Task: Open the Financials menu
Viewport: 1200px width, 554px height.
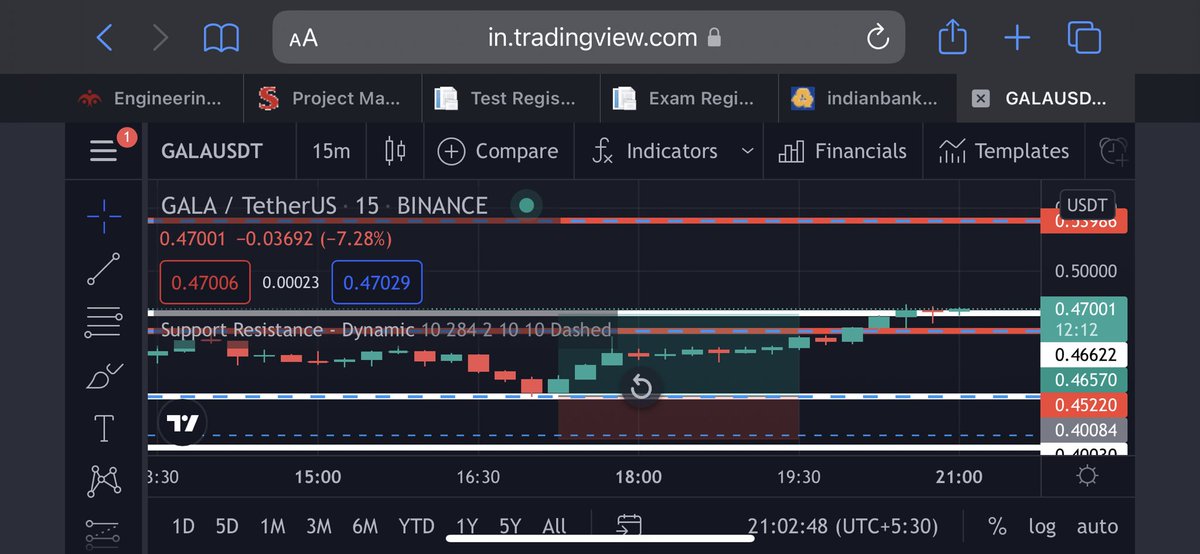Action: click(x=842, y=151)
